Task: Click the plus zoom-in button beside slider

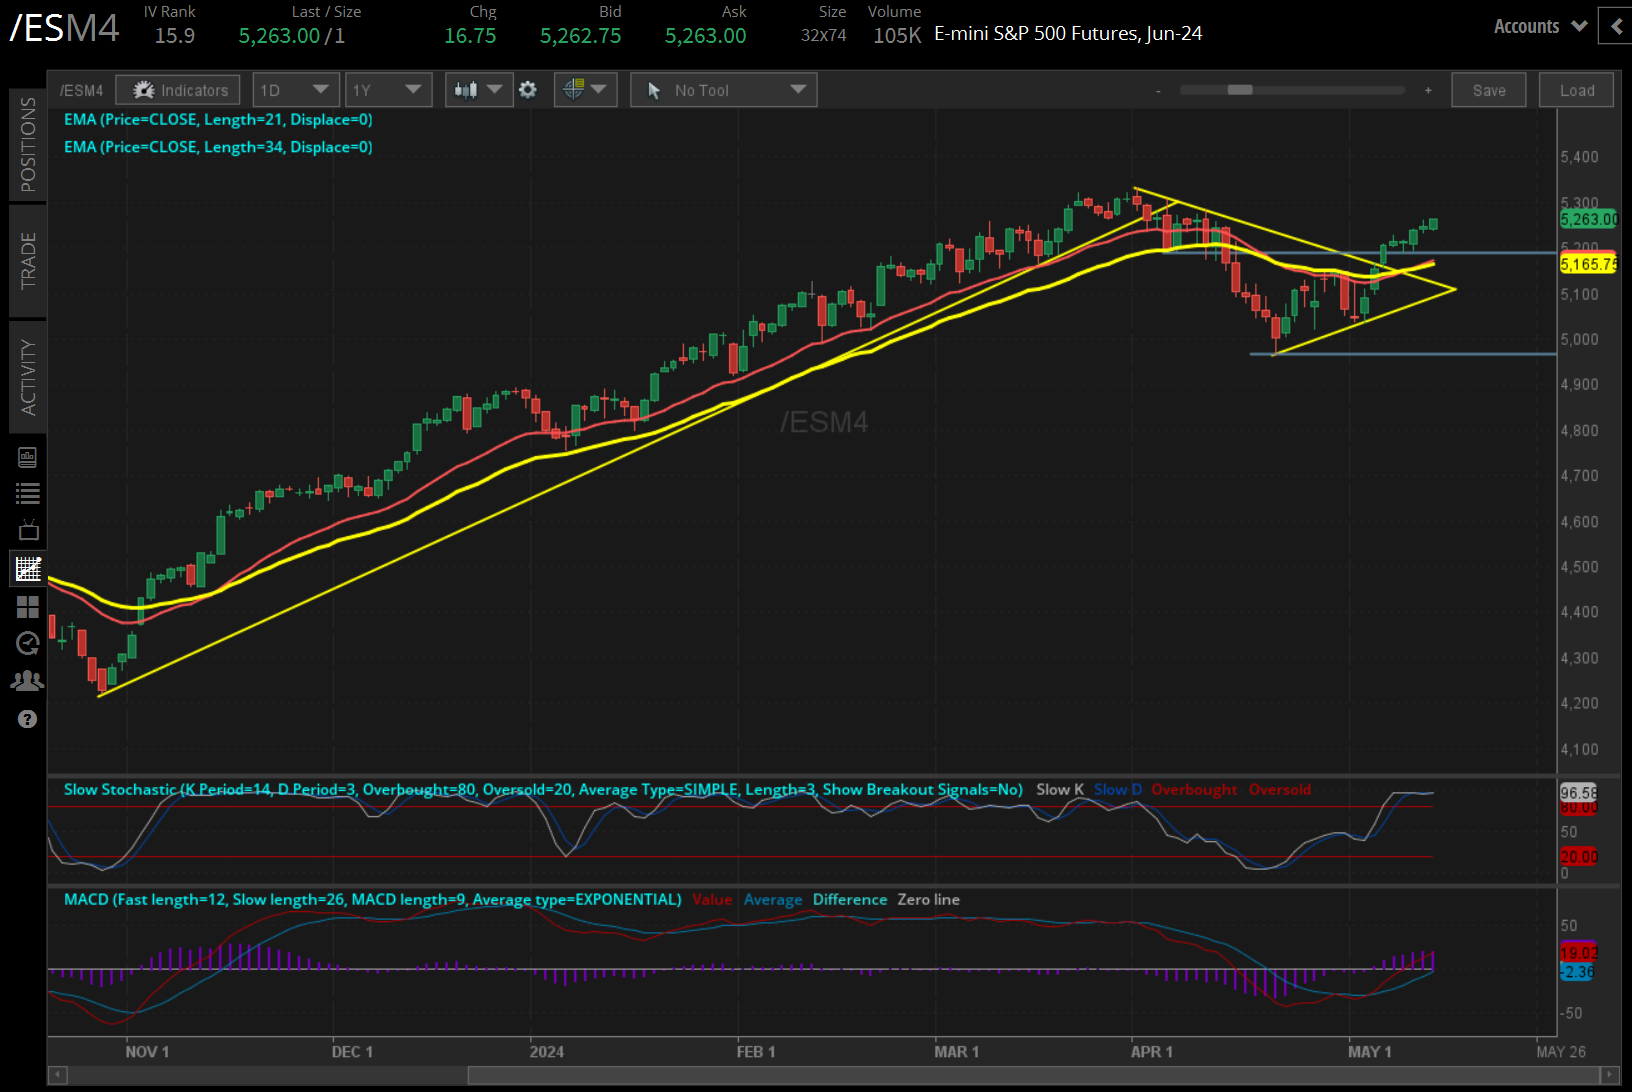Action: [x=1428, y=90]
